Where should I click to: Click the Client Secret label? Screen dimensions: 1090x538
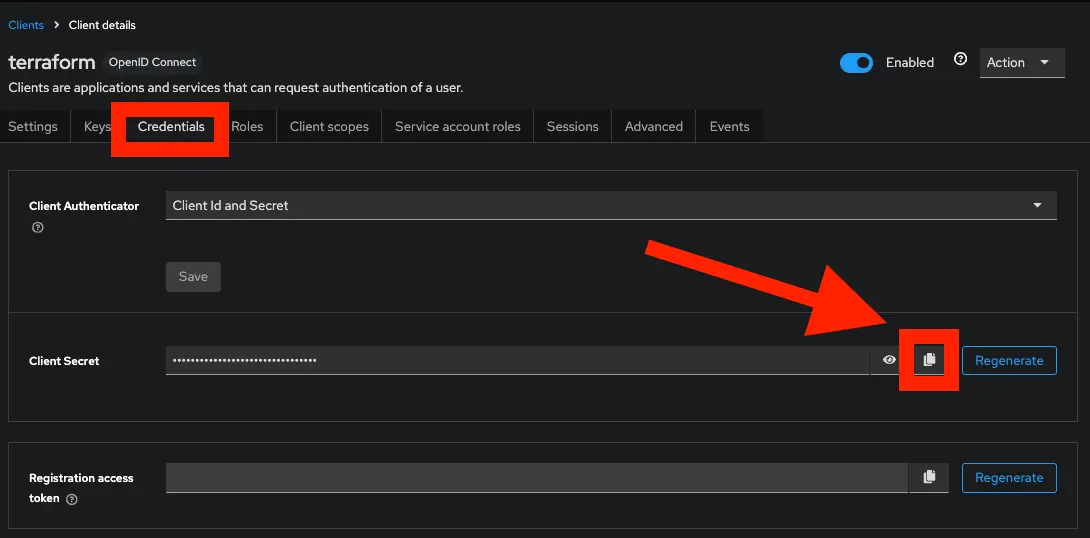(x=64, y=361)
